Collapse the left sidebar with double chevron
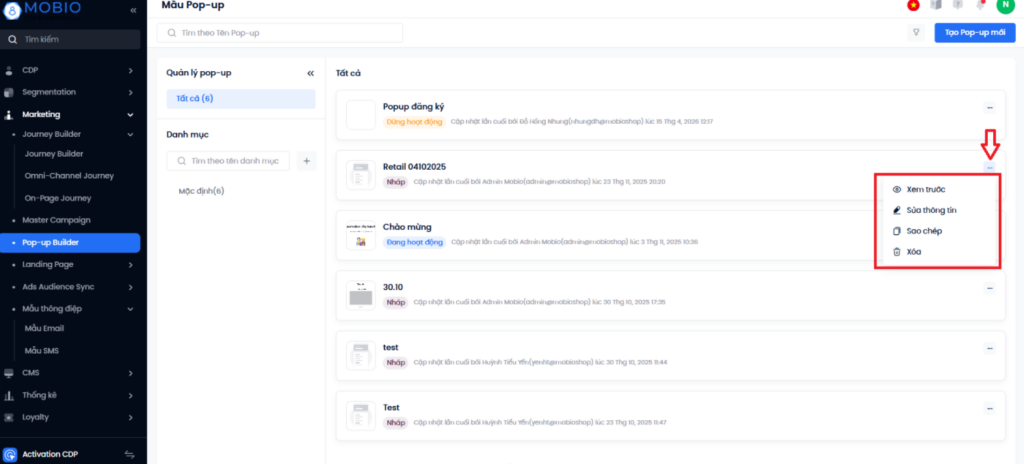This screenshot has height=464, width=1024. tap(133, 10)
